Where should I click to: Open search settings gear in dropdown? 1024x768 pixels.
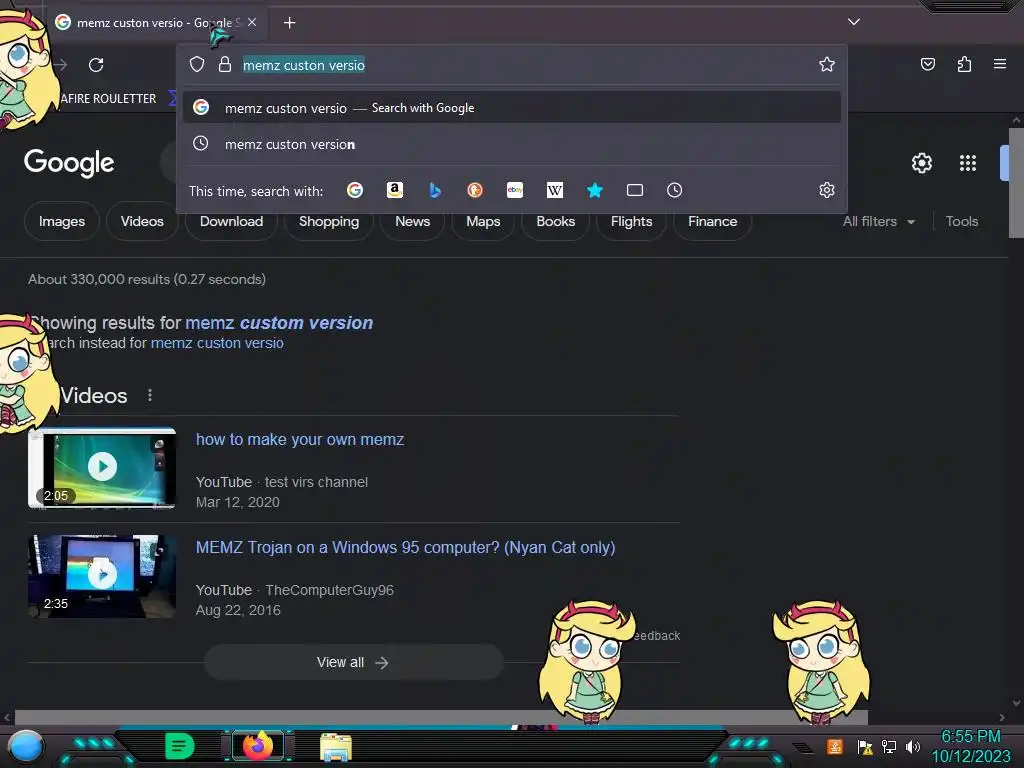click(x=827, y=190)
